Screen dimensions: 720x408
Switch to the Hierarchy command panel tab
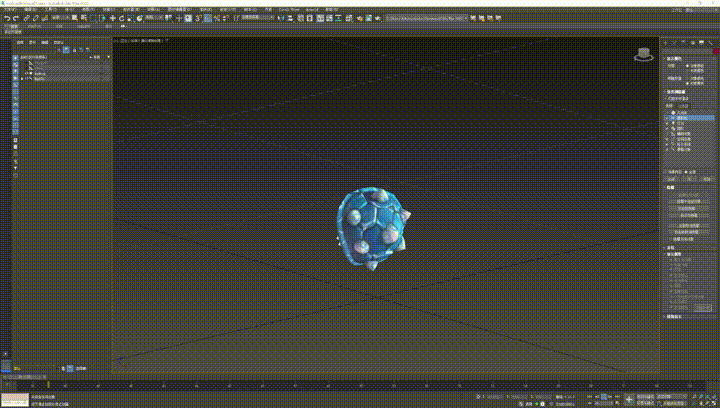(x=683, y=43)
